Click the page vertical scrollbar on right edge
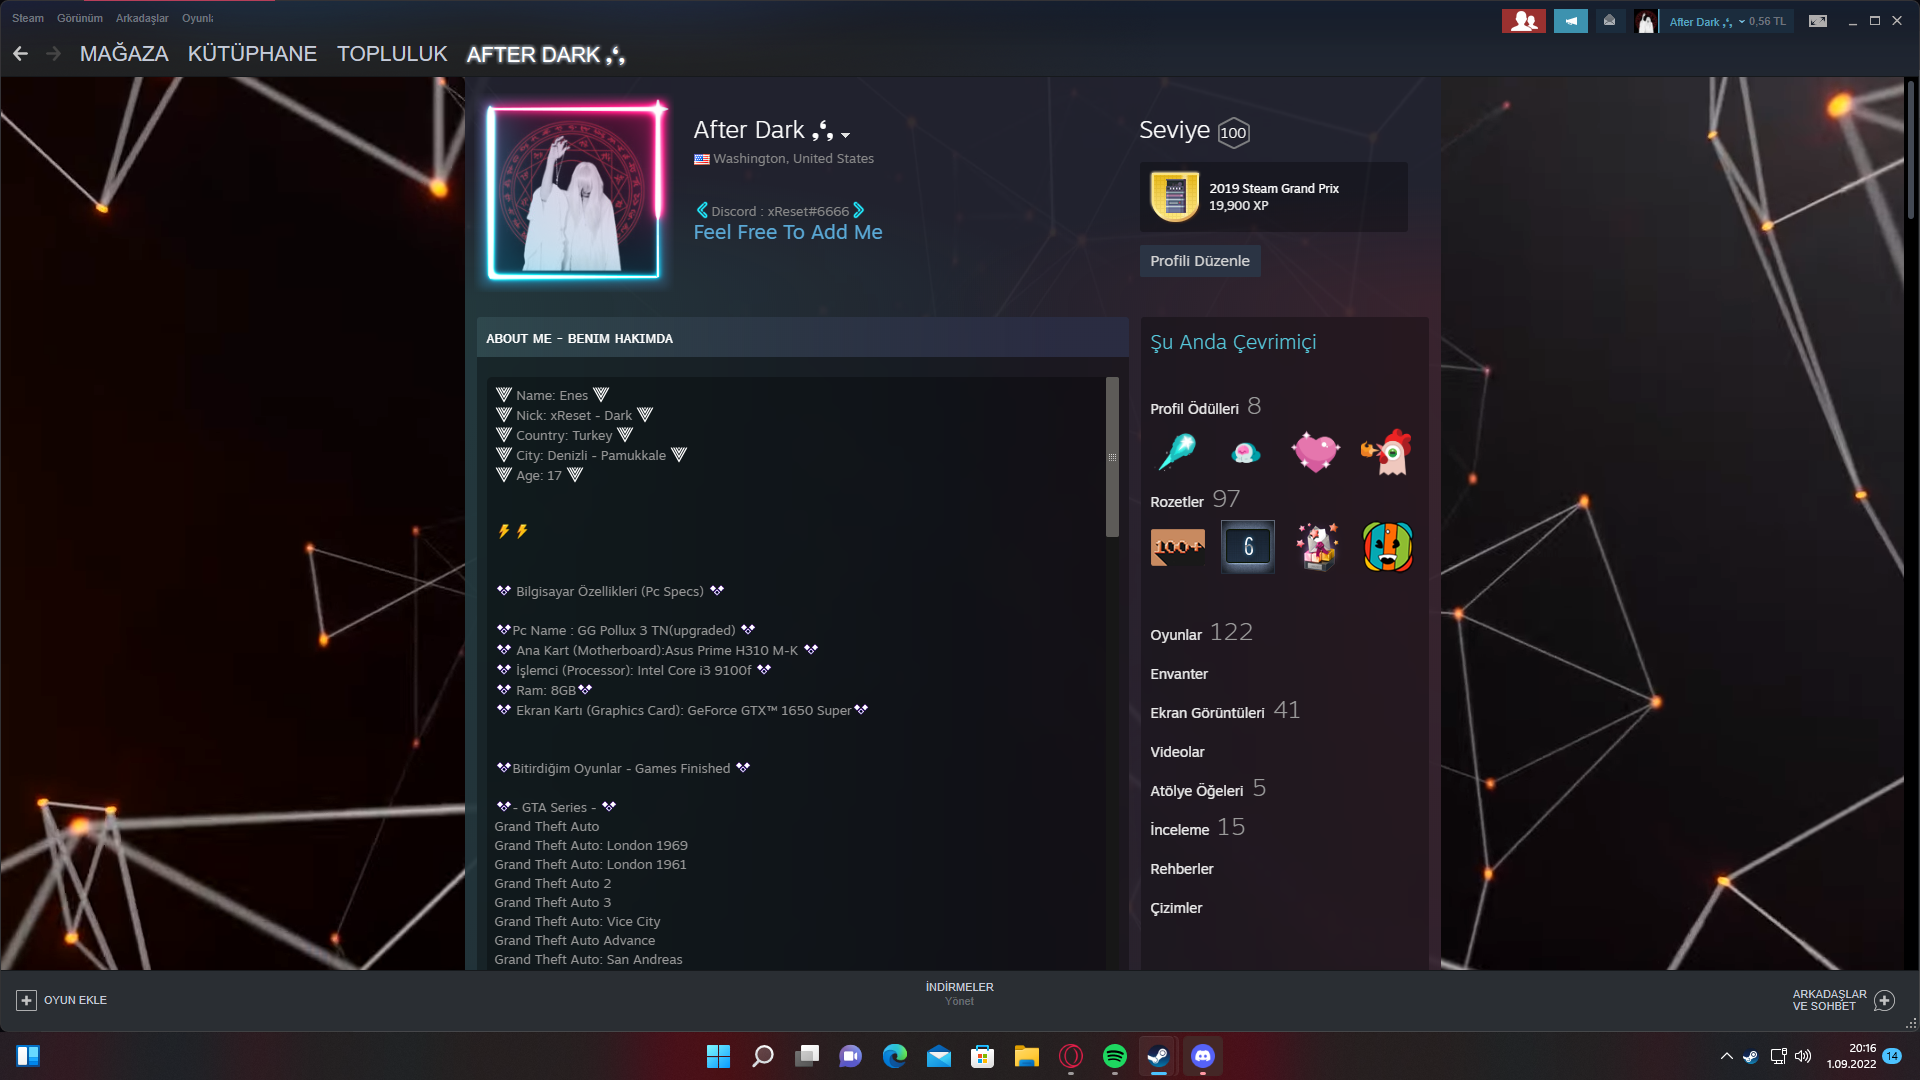The width and height of the screenshot is (1920, 1080). 1910,150
